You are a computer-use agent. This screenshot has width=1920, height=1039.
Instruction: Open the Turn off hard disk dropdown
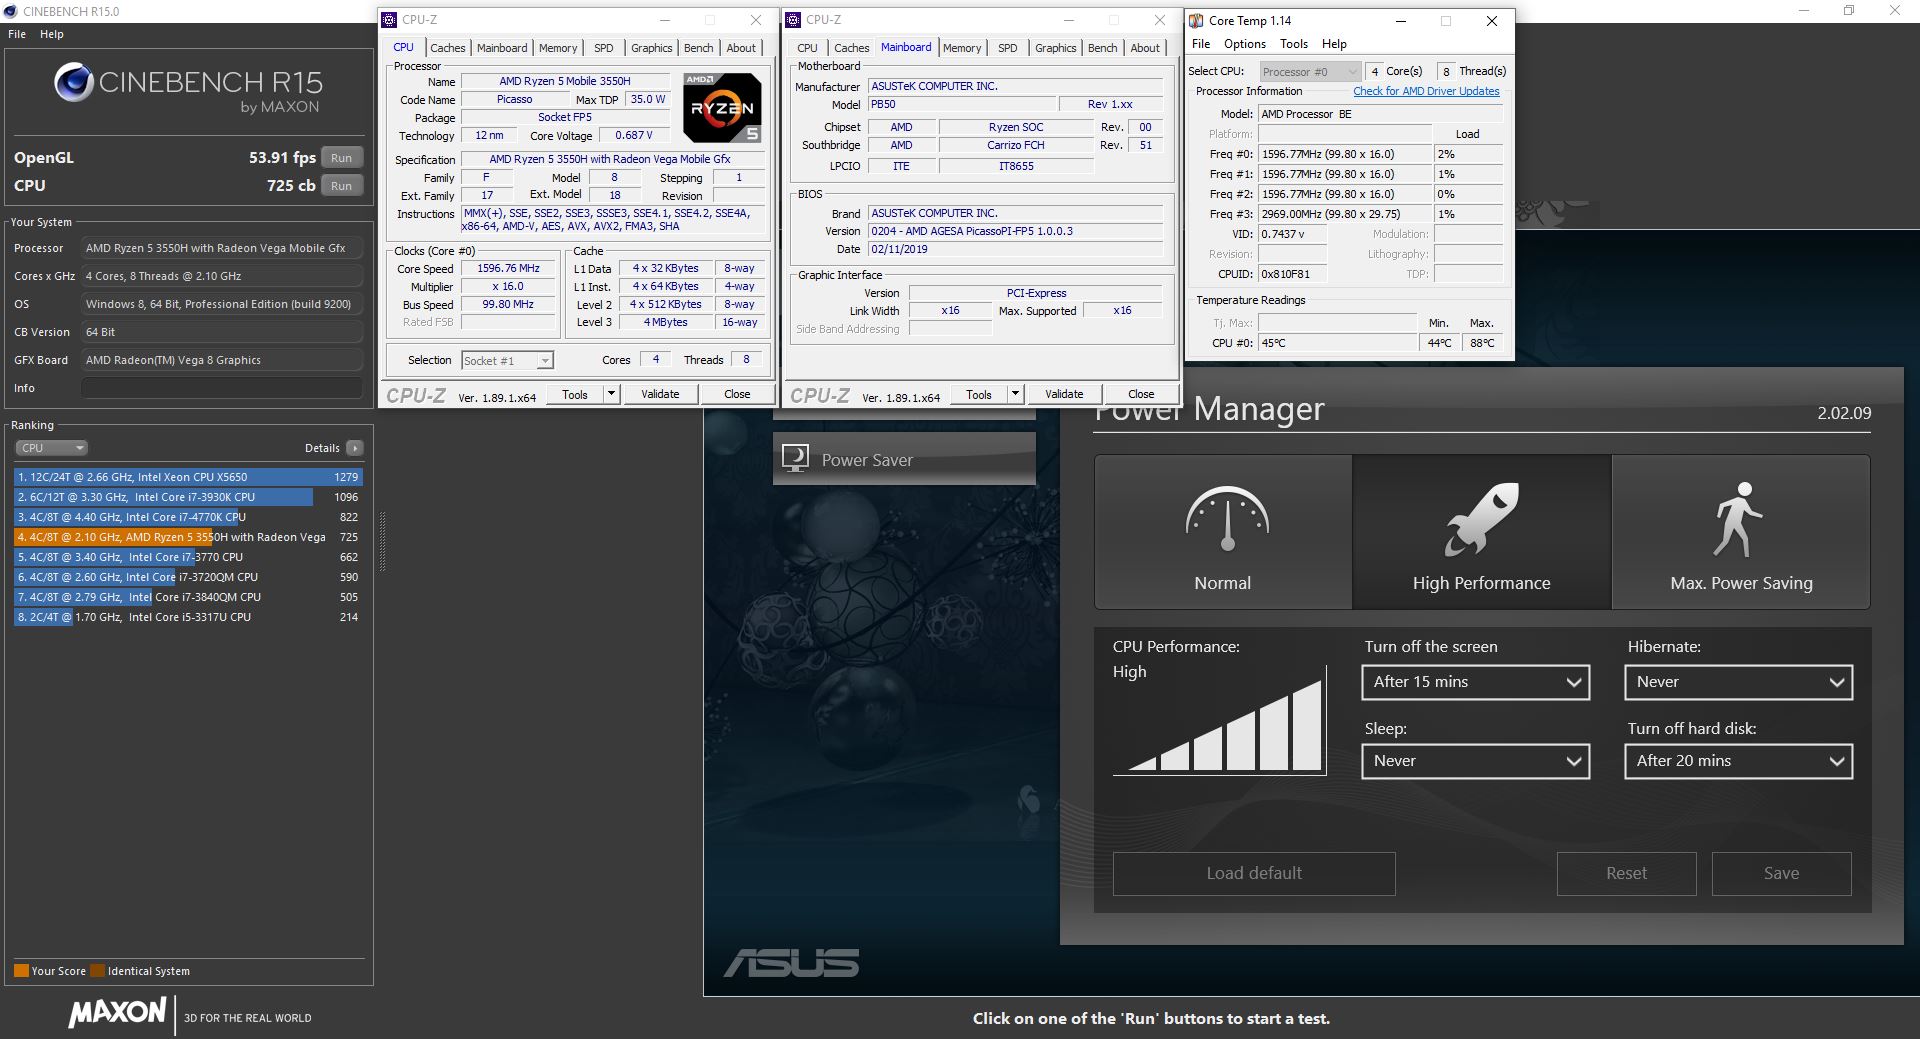tap(1738, 761)
